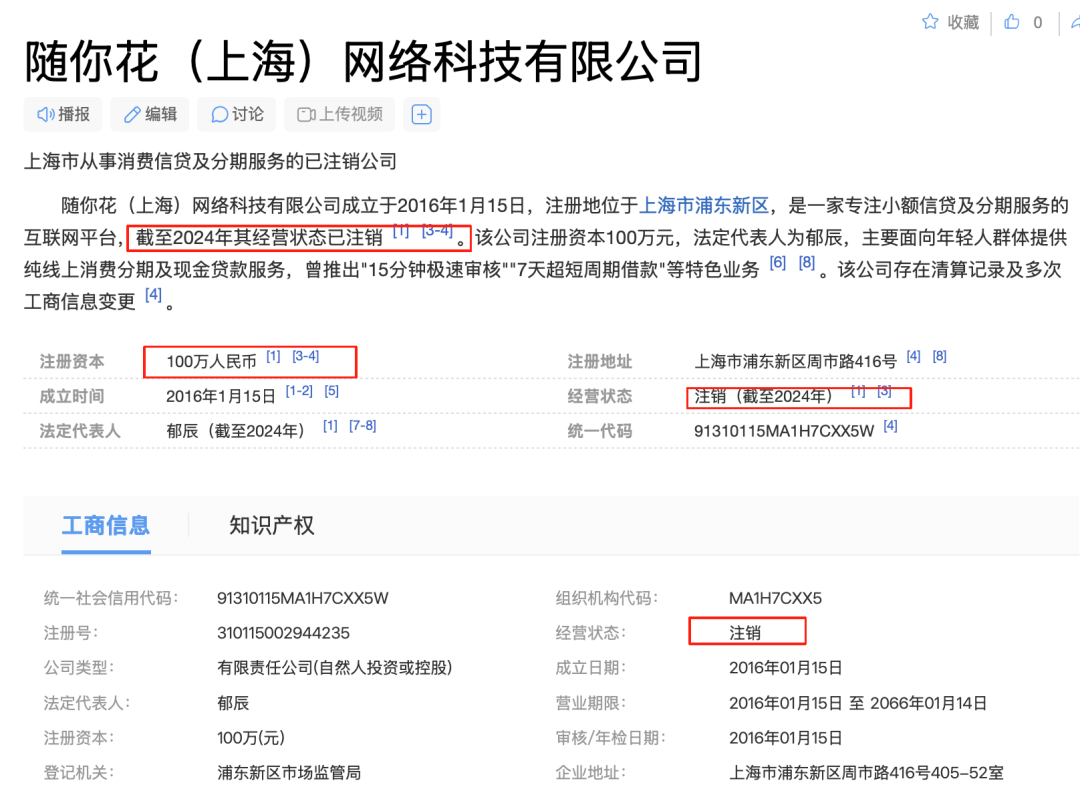The width and height of the screenshot is (1080, 789).
Task: Open citation [7-8] next to 郁辰
Action: [x=362, y=426]
